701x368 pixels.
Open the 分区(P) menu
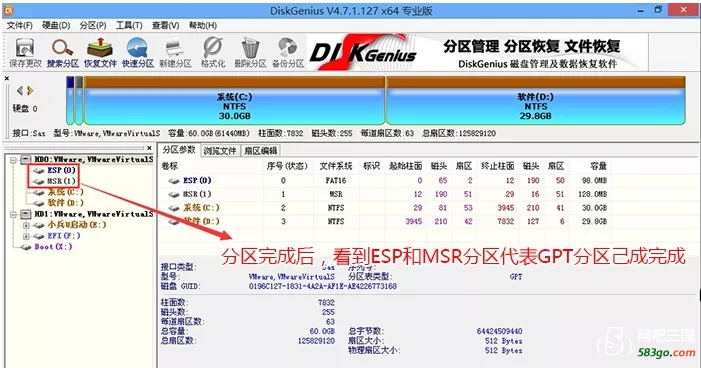click(x=93, y=25)
